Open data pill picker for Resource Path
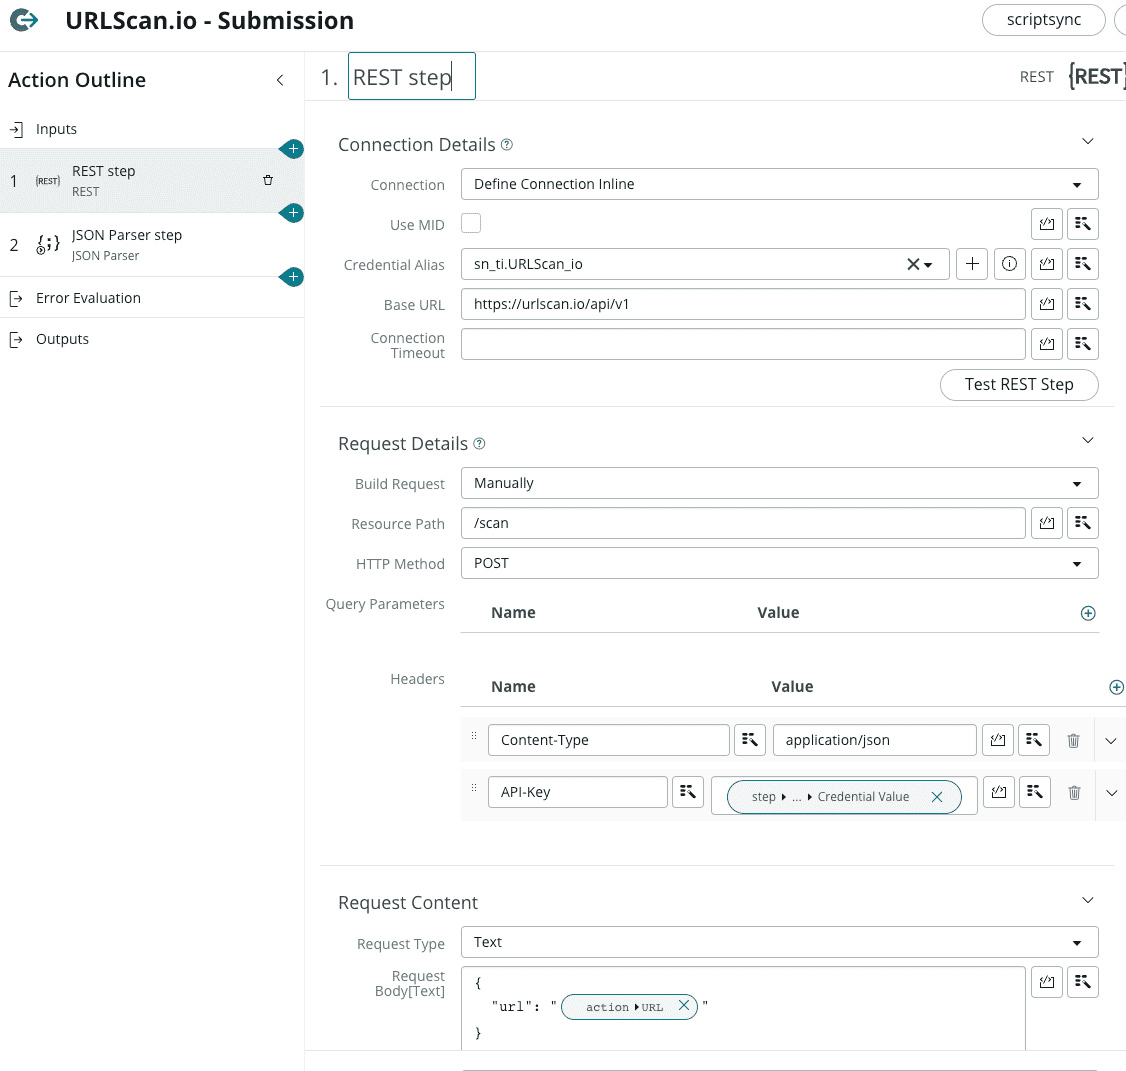Screen dimensions: 1126x1071 [1083, 523]
